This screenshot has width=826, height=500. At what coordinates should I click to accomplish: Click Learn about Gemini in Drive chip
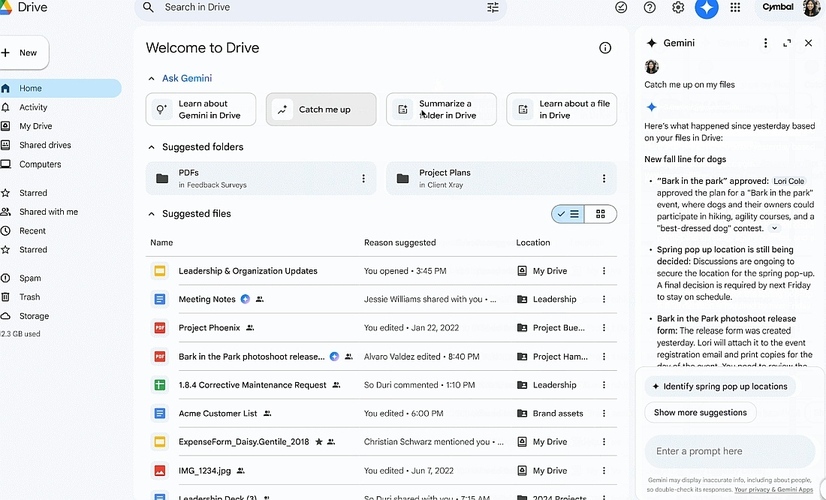point(201,110)
